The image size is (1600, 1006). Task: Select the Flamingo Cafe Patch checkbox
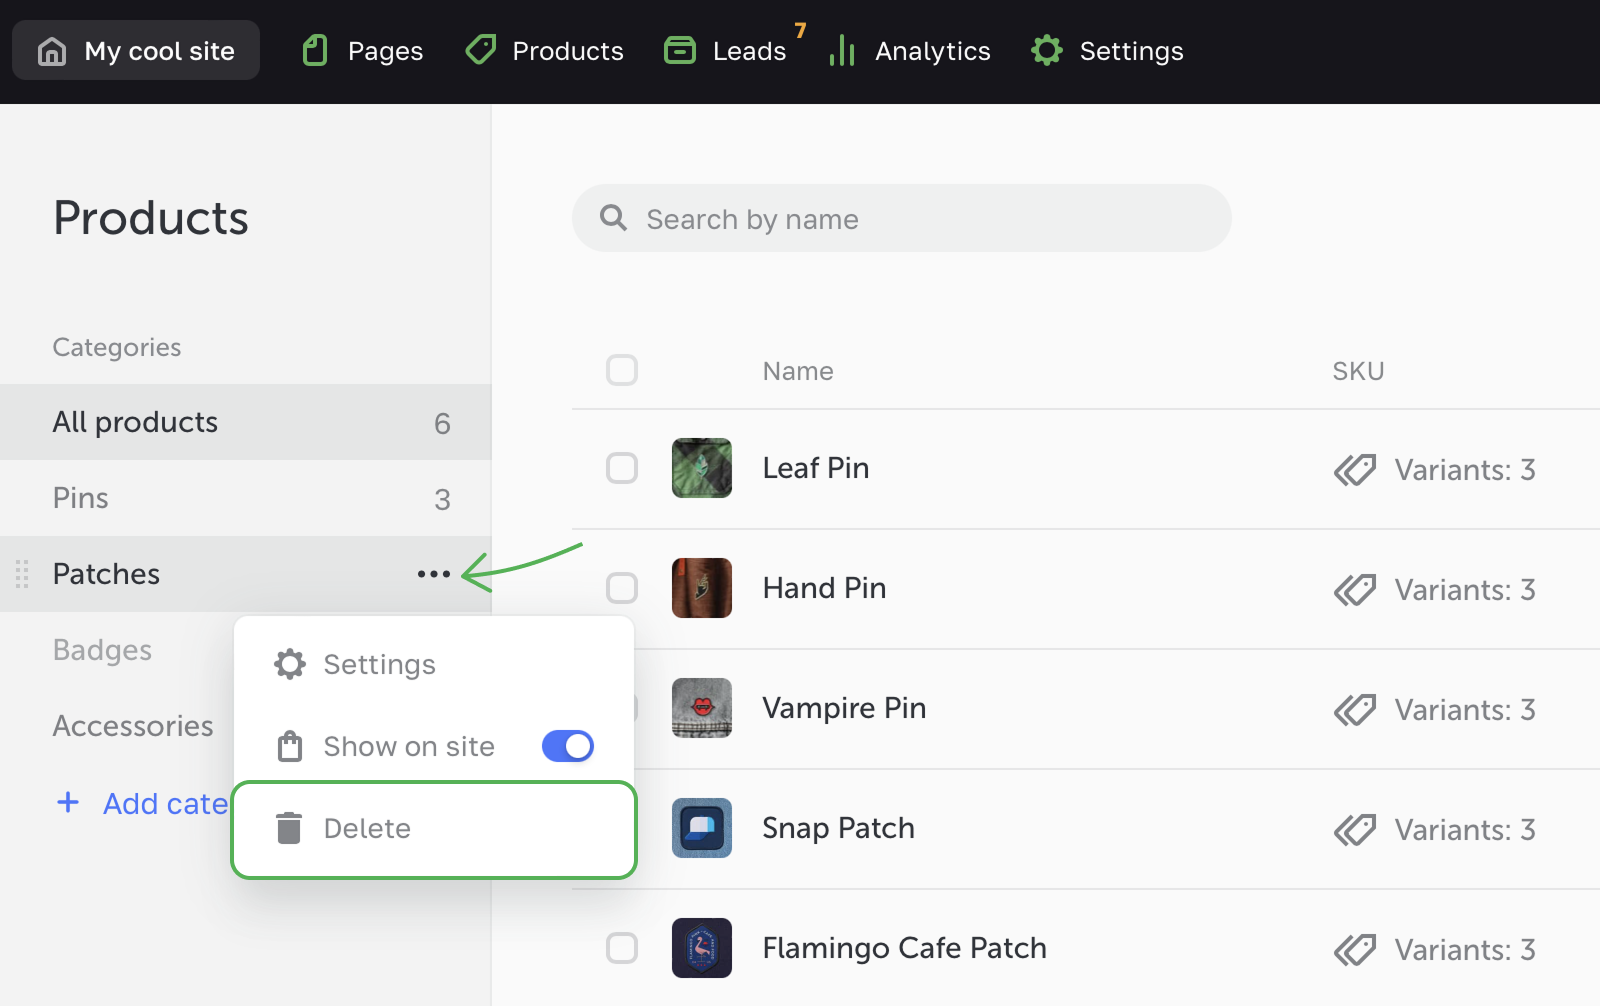click(x=622, y=948)
